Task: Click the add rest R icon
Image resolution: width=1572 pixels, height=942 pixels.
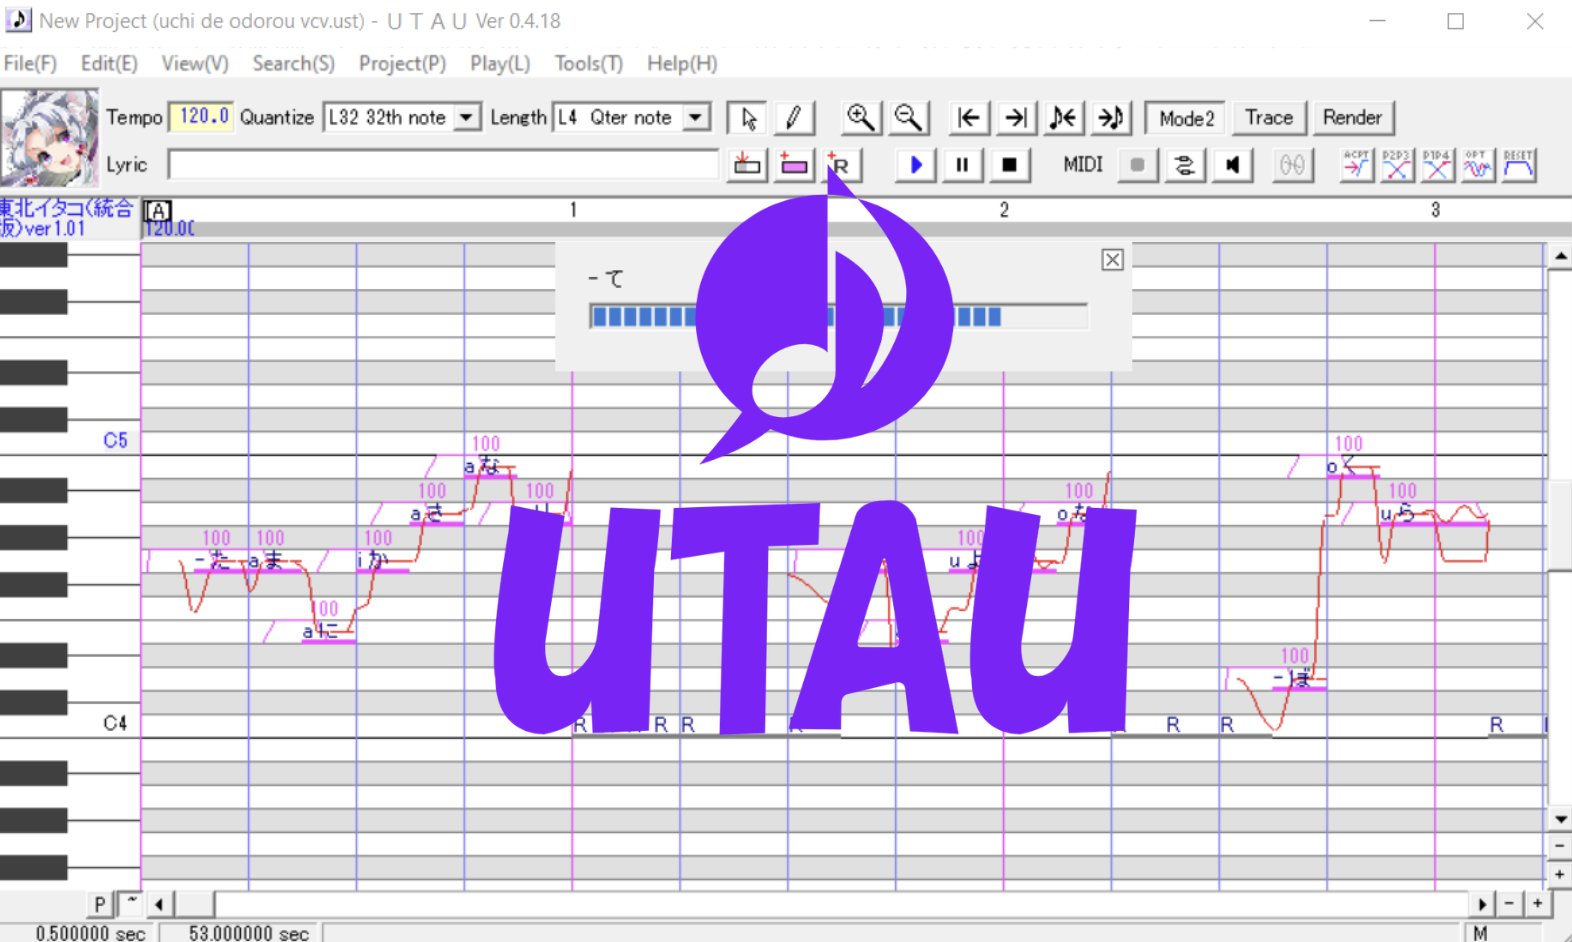Action: (840, 165)
